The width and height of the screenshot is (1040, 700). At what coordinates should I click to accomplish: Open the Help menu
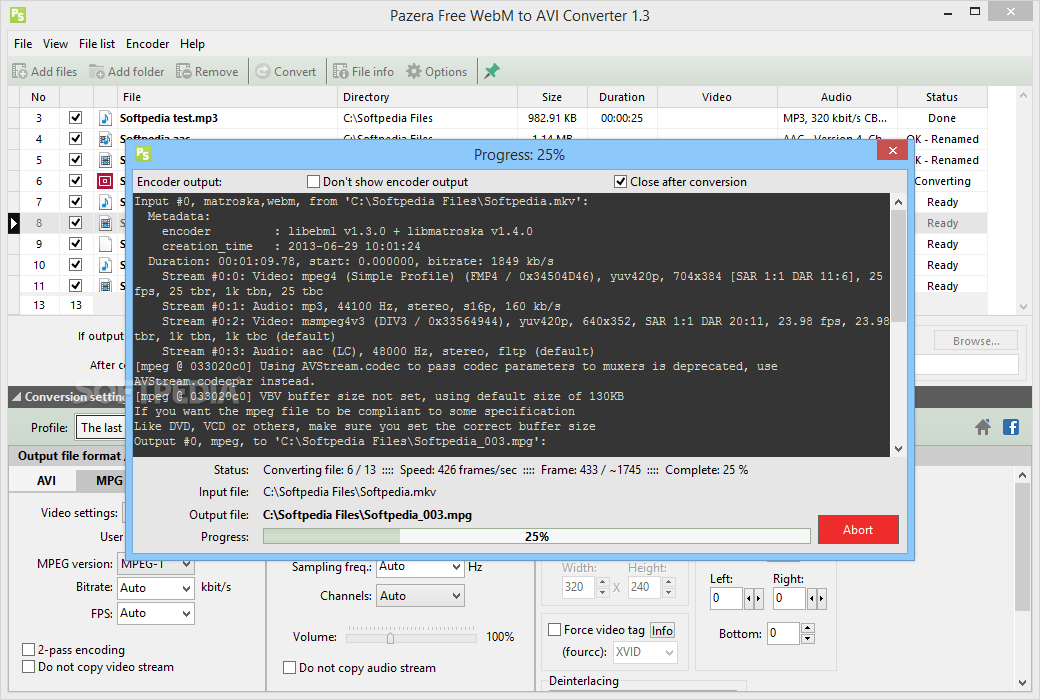(192, 44)
